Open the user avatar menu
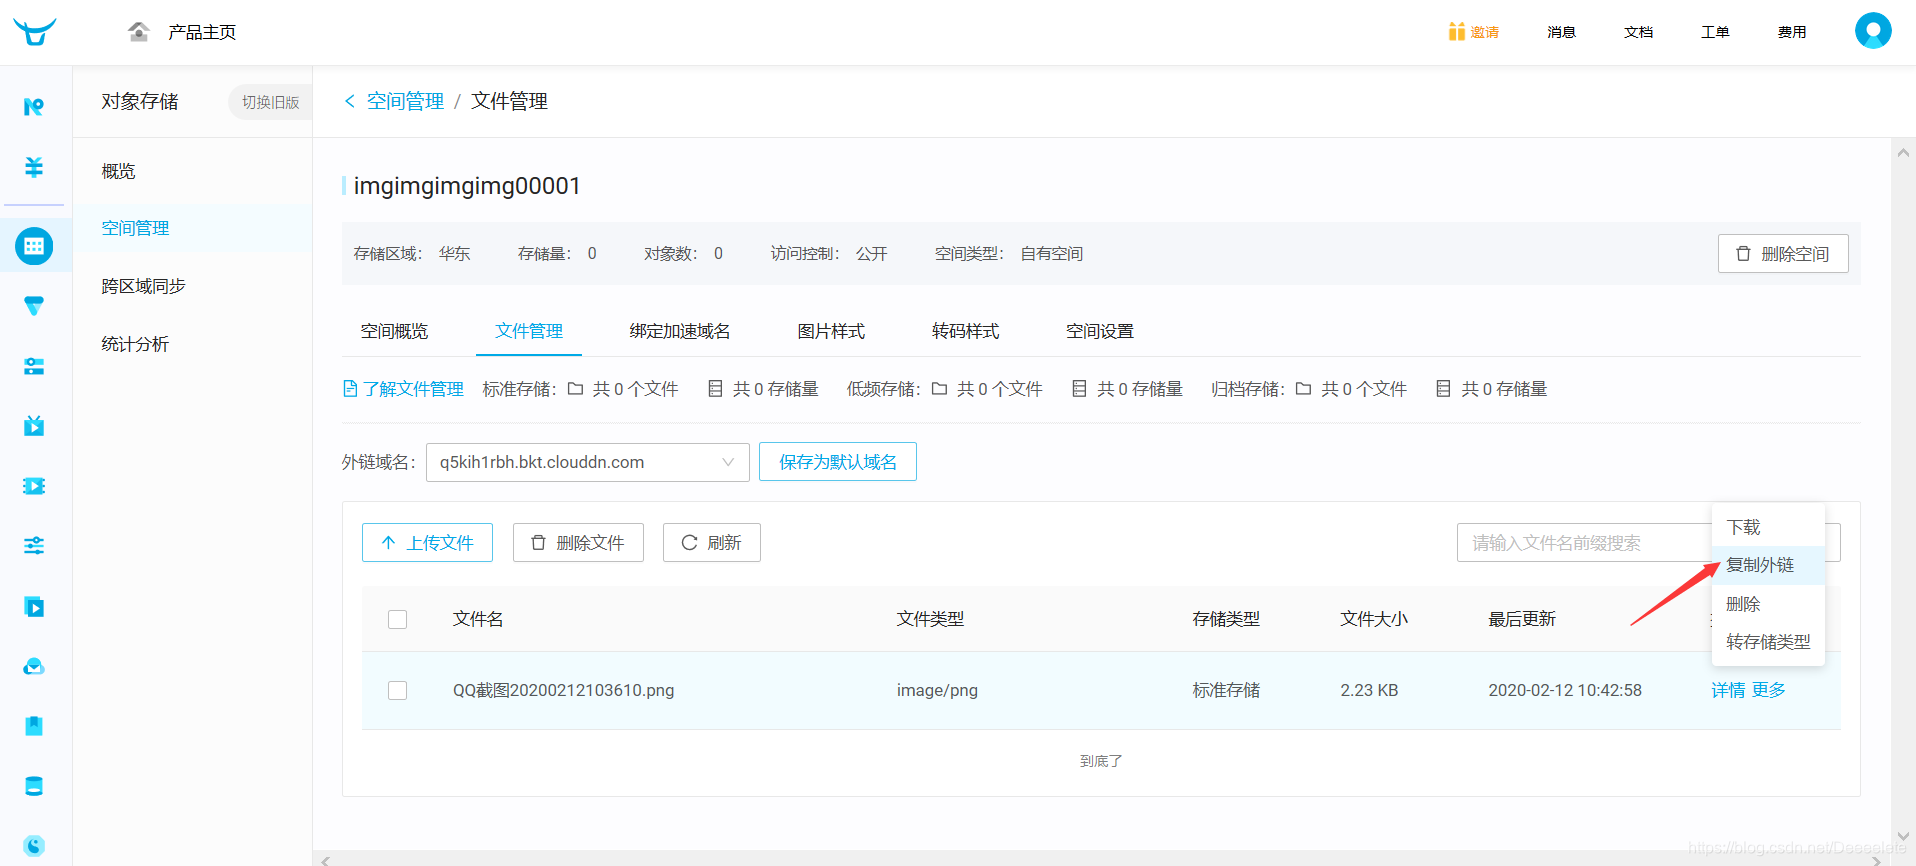Viewport: 1916px width, 866px height. coord(1873,31)
